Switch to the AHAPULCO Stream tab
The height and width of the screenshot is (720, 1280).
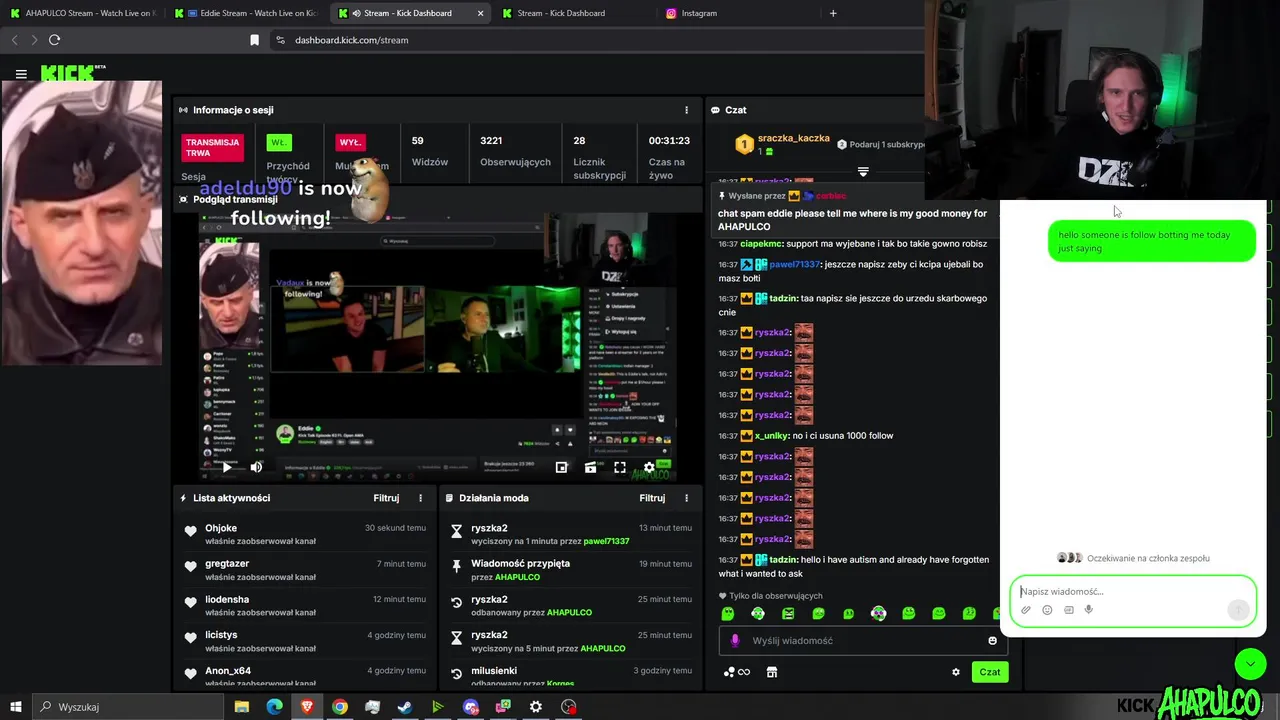pos(82,13)
